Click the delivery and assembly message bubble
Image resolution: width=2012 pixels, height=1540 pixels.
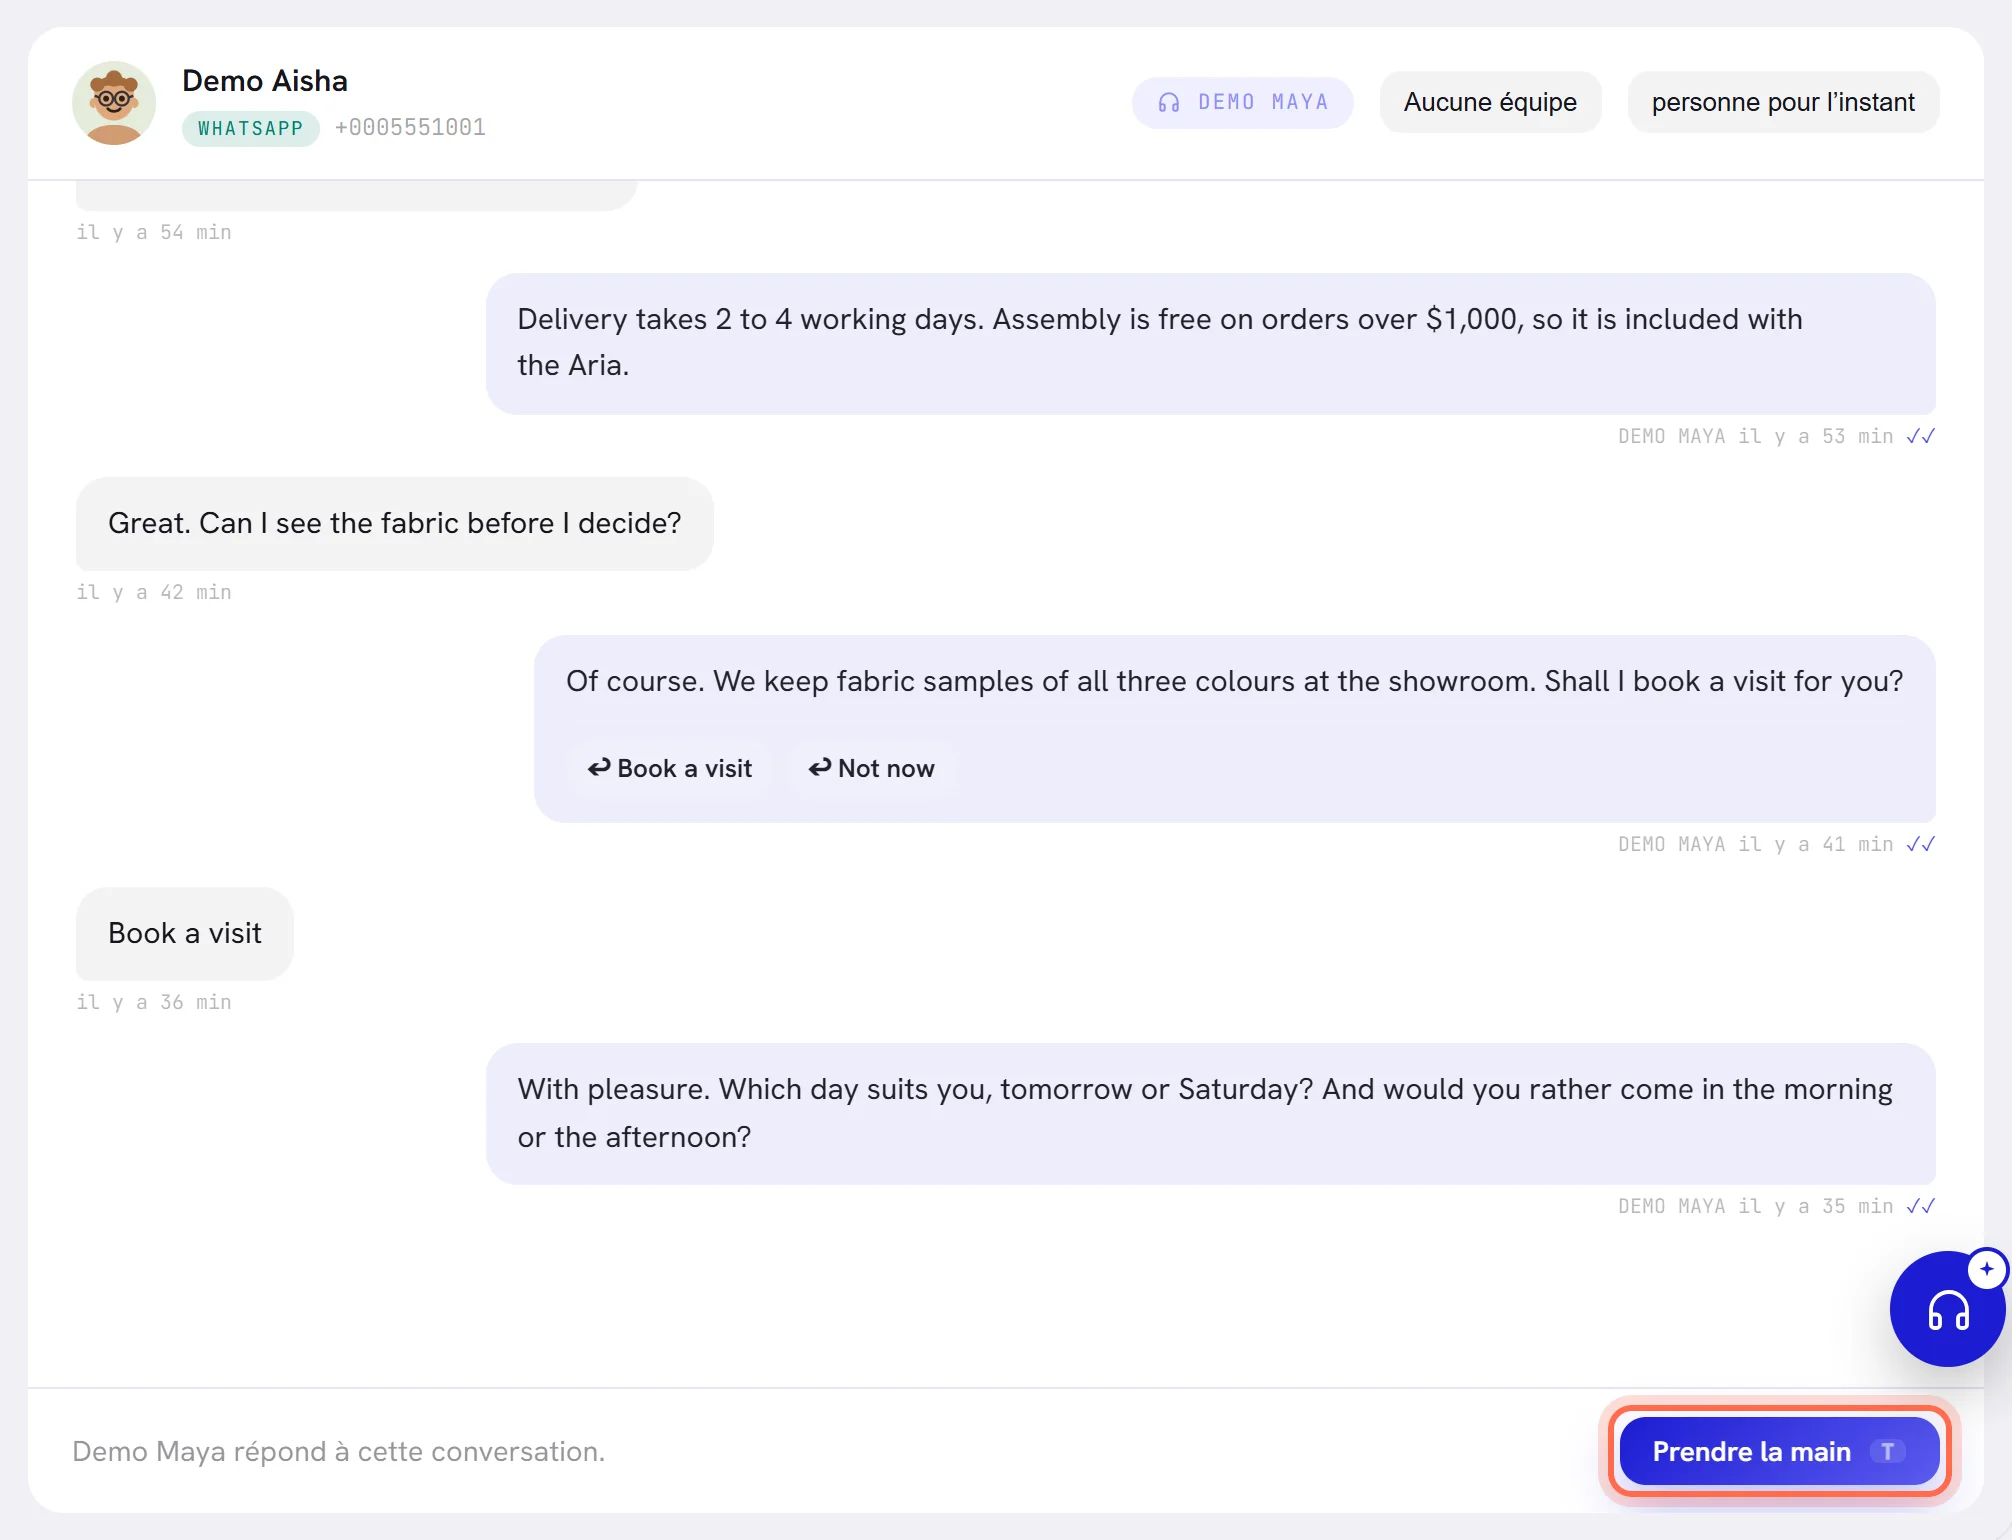pyautogui.click(x=1210, y=343)
